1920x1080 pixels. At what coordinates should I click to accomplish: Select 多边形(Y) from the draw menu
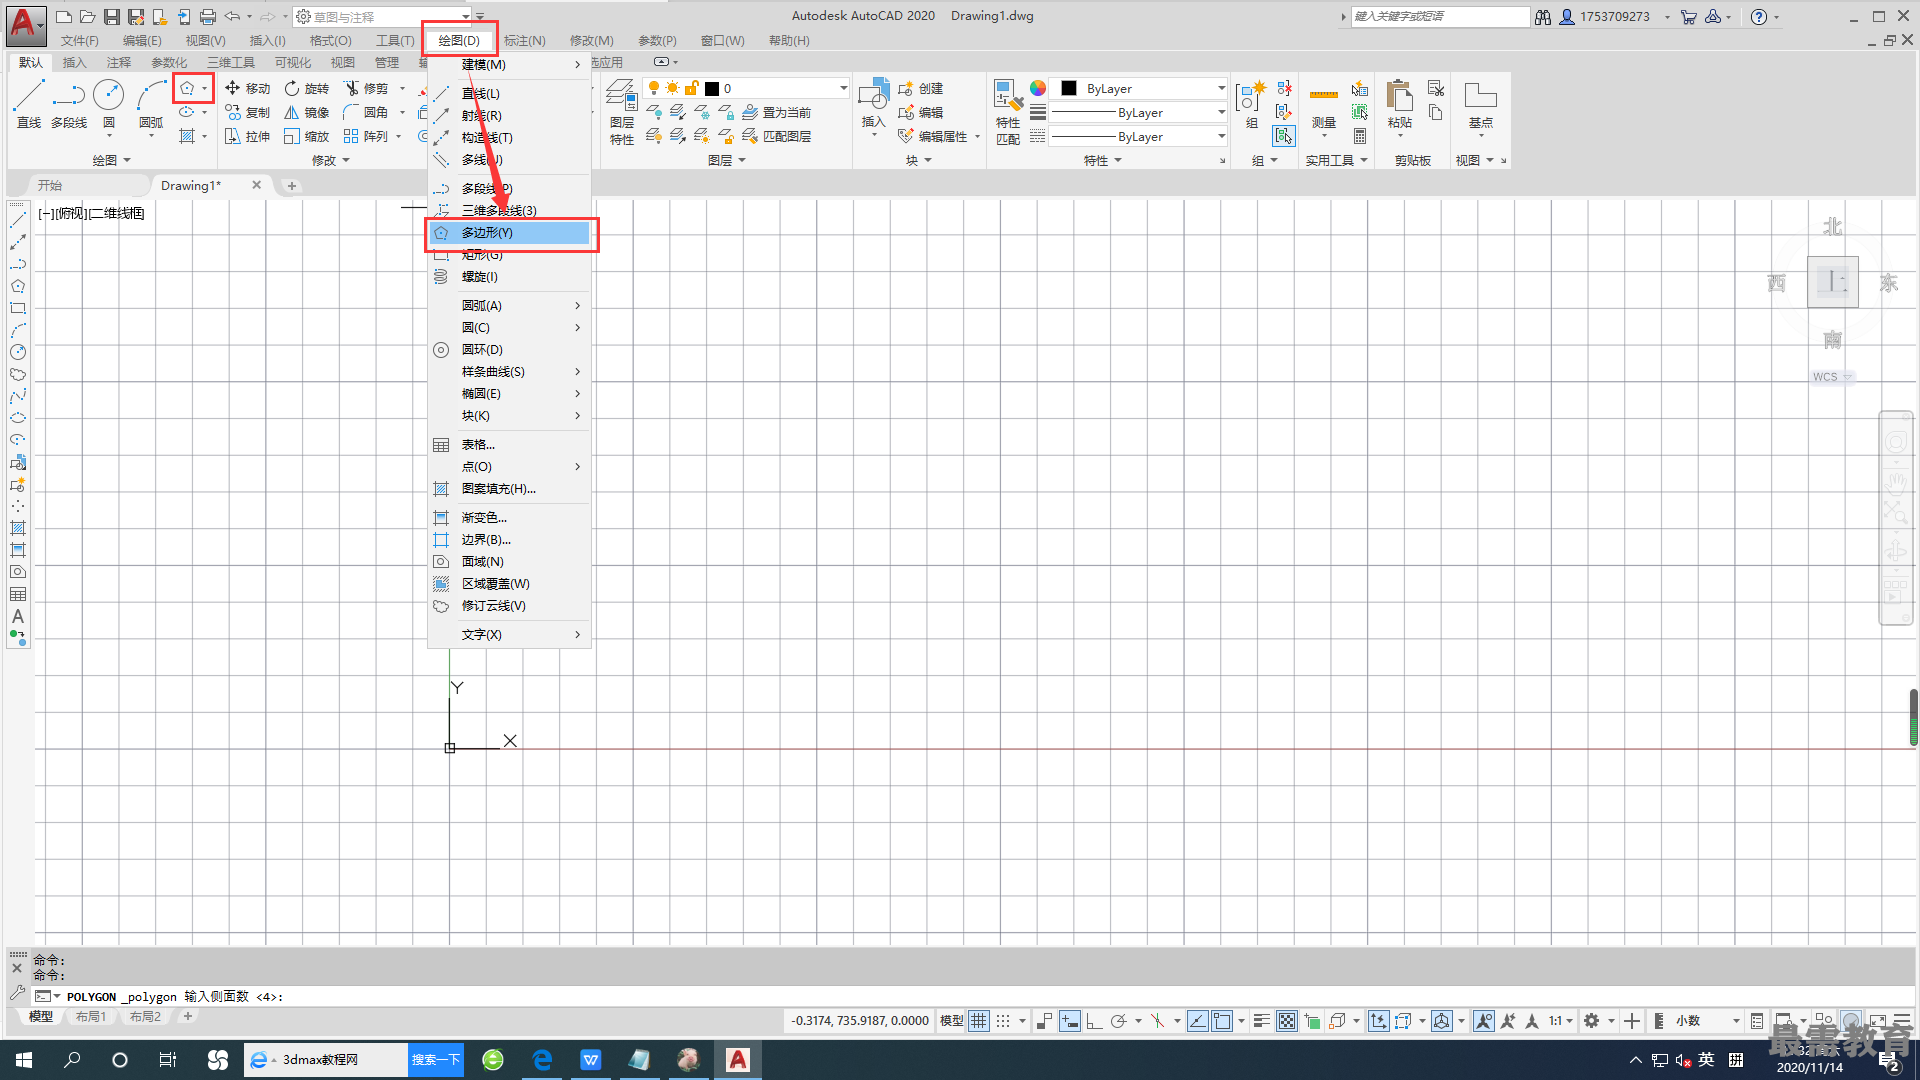[x=509, y=233]
